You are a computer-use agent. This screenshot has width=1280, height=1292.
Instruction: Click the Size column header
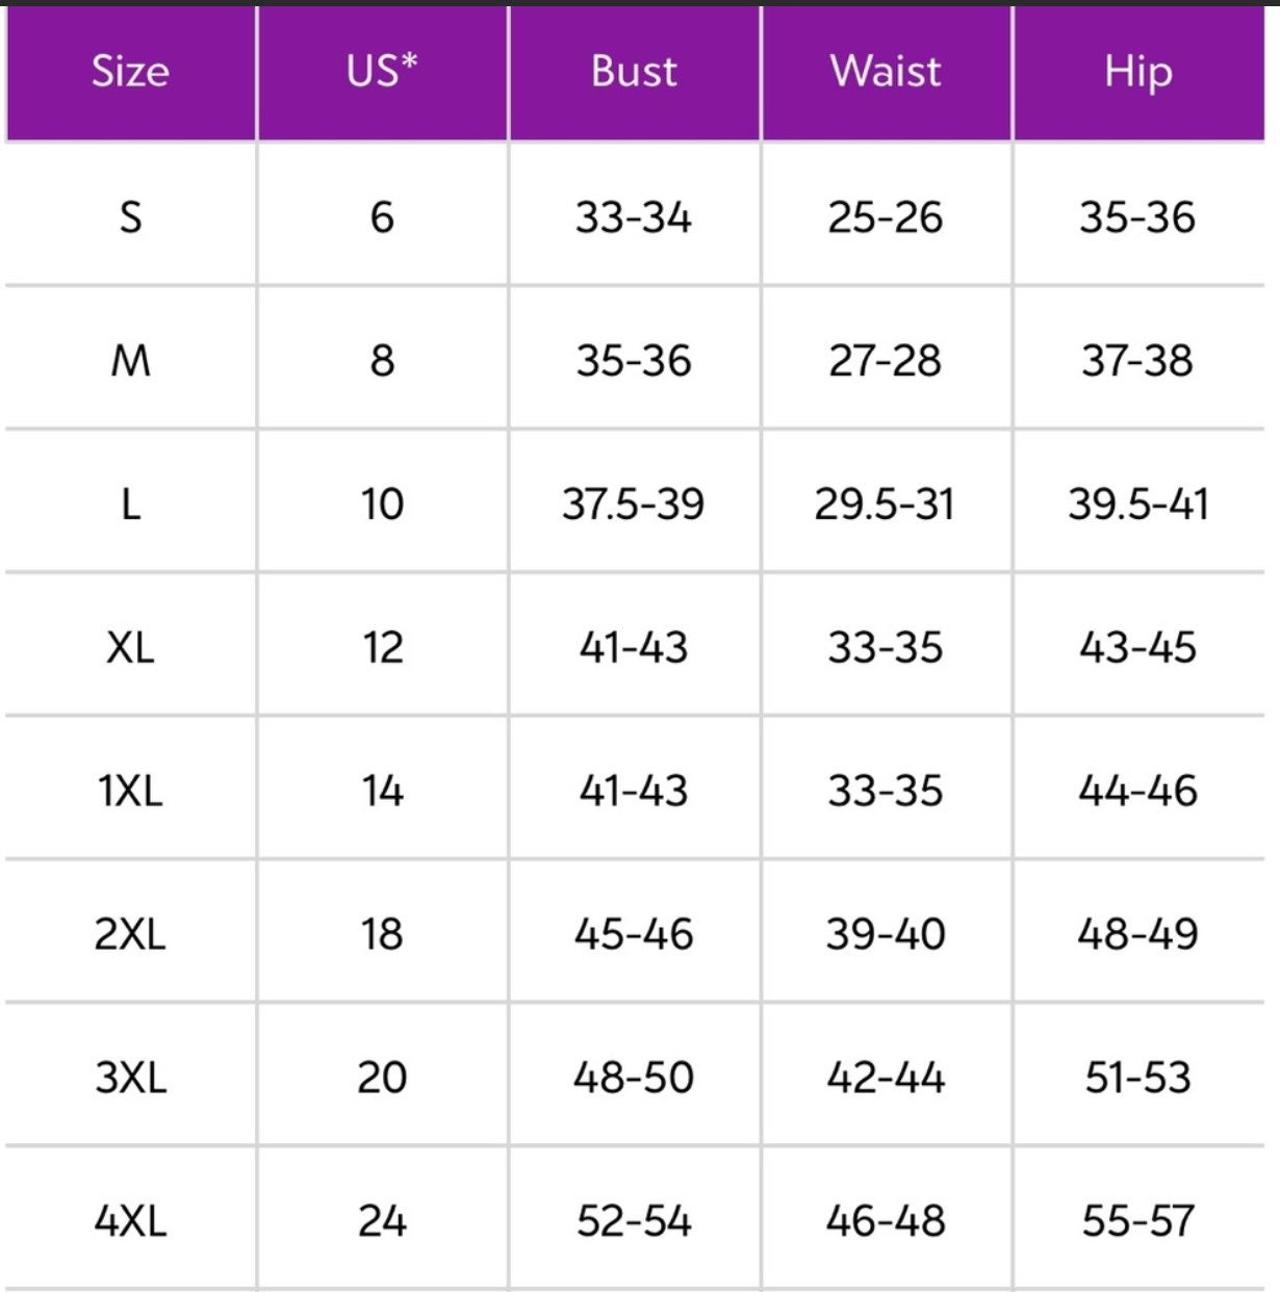[x=131, y=72]
